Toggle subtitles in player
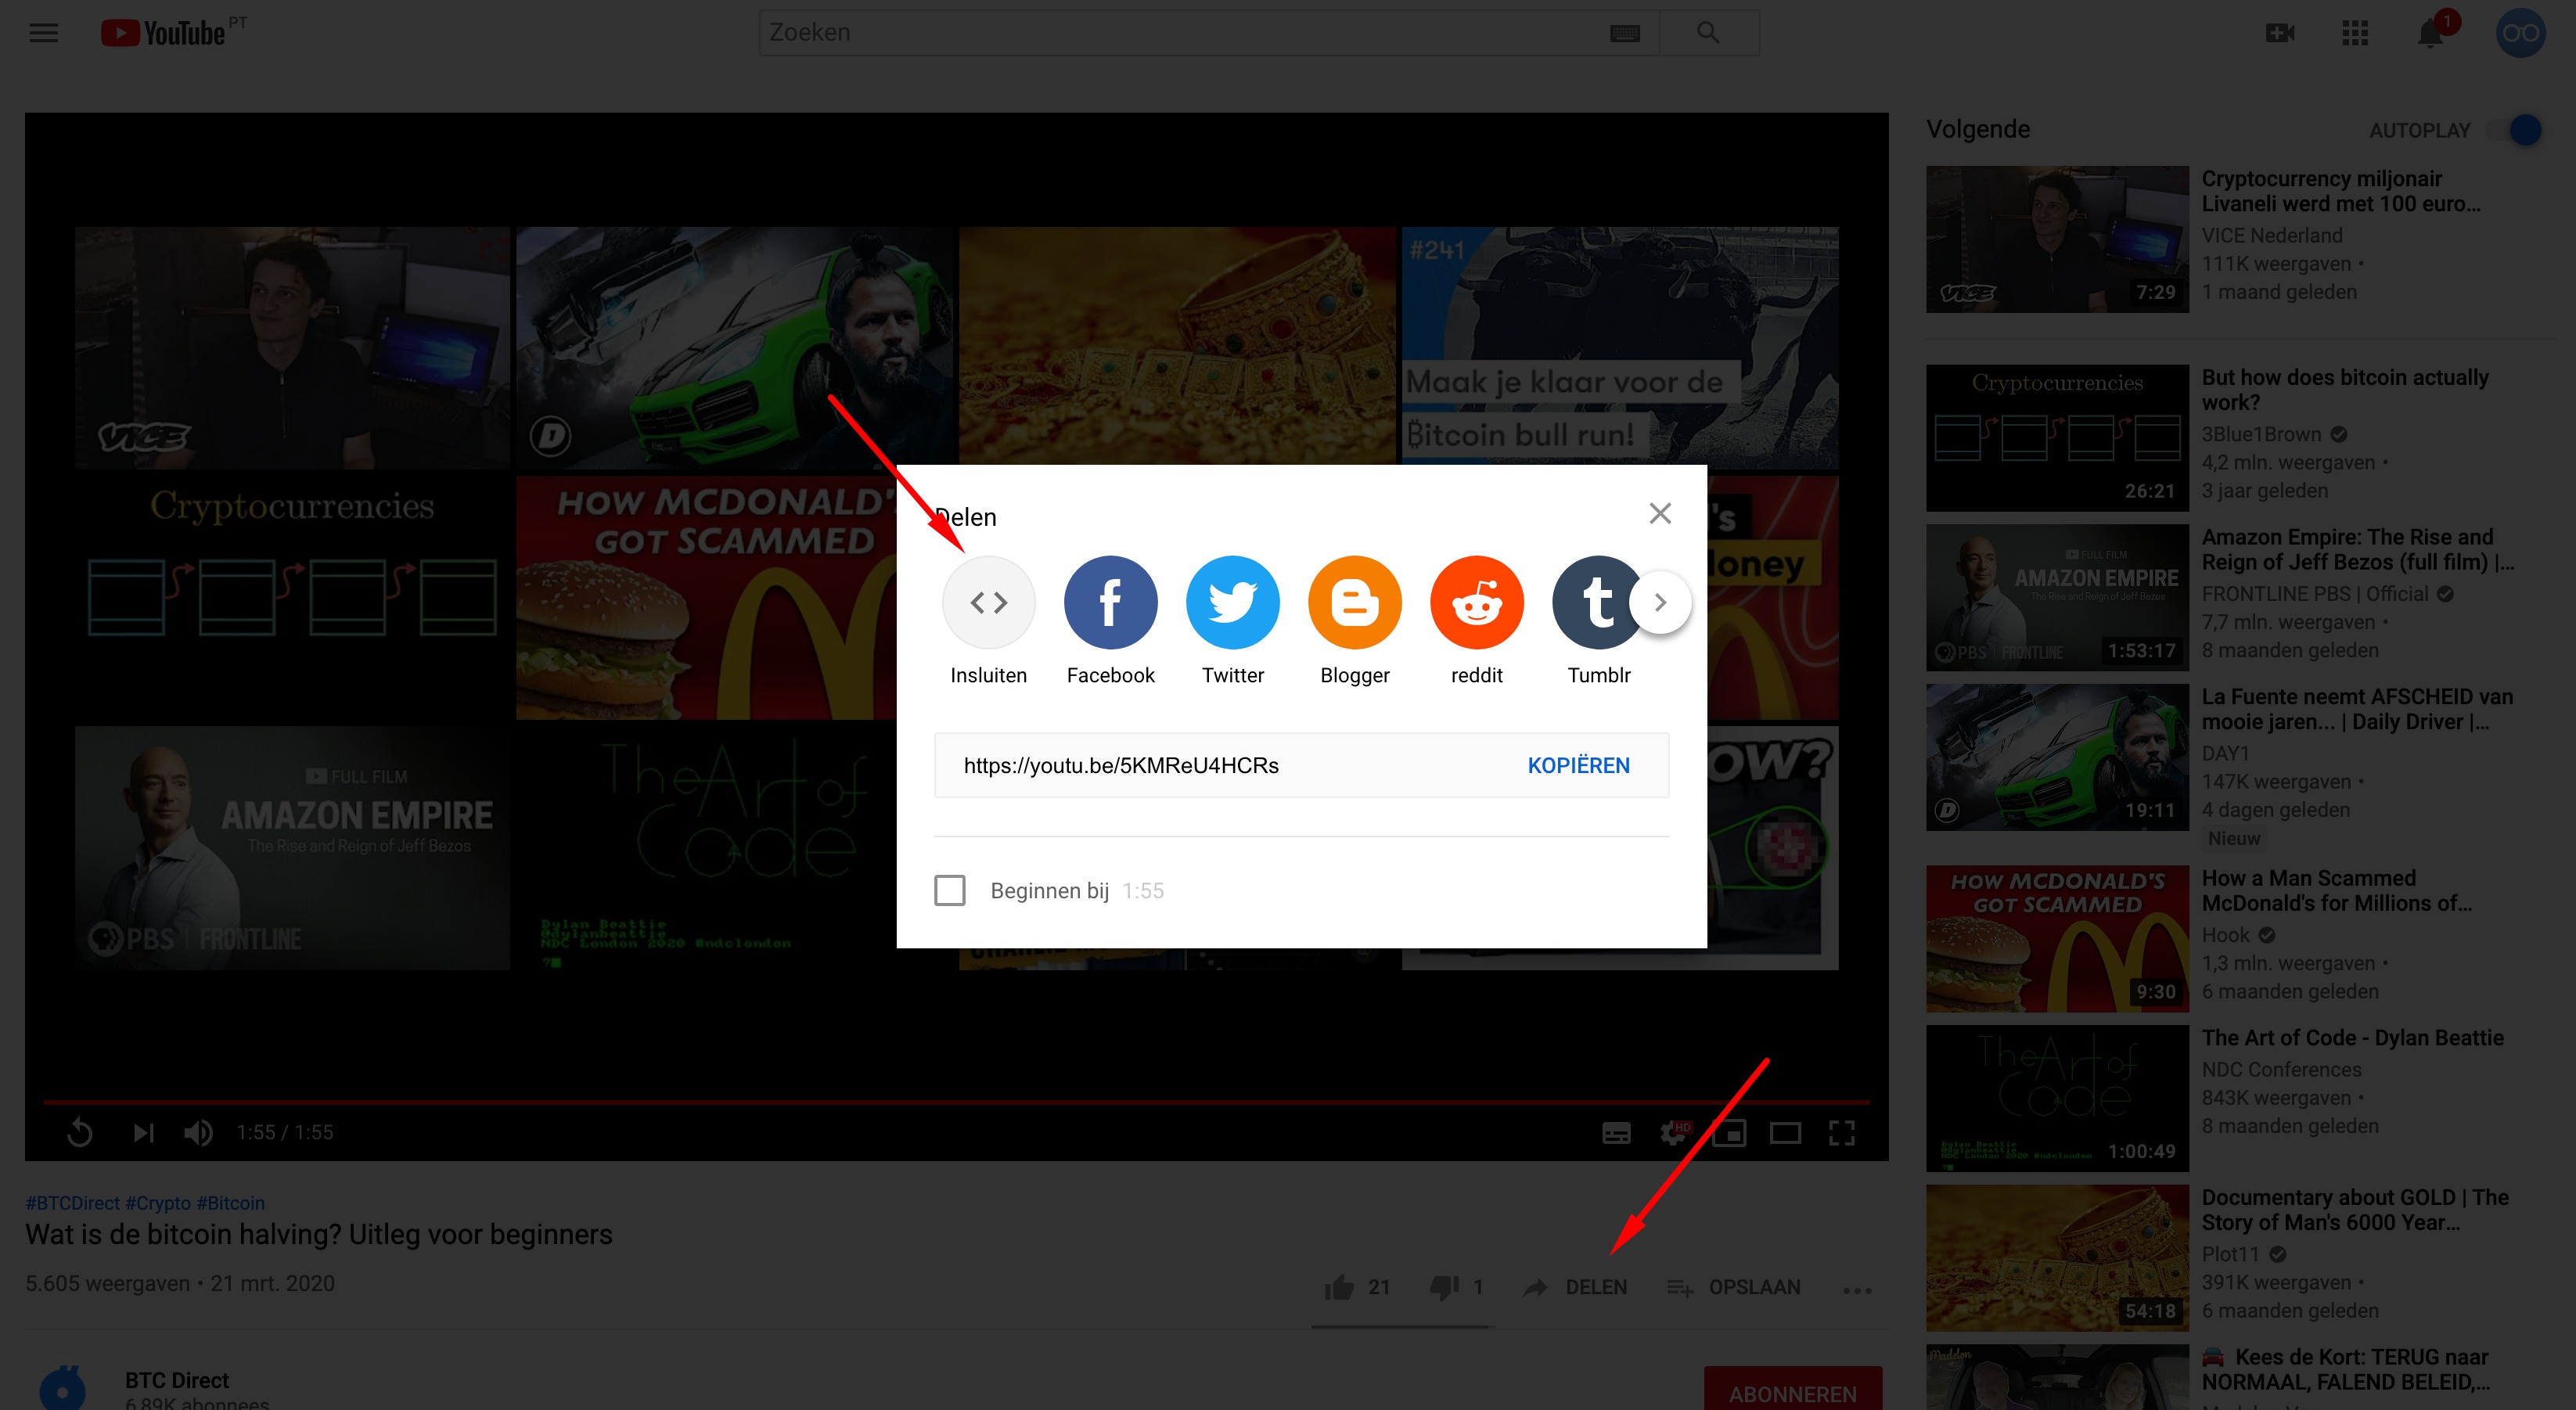This screenshot has height=1410, width=2576. [1616, 1132]
